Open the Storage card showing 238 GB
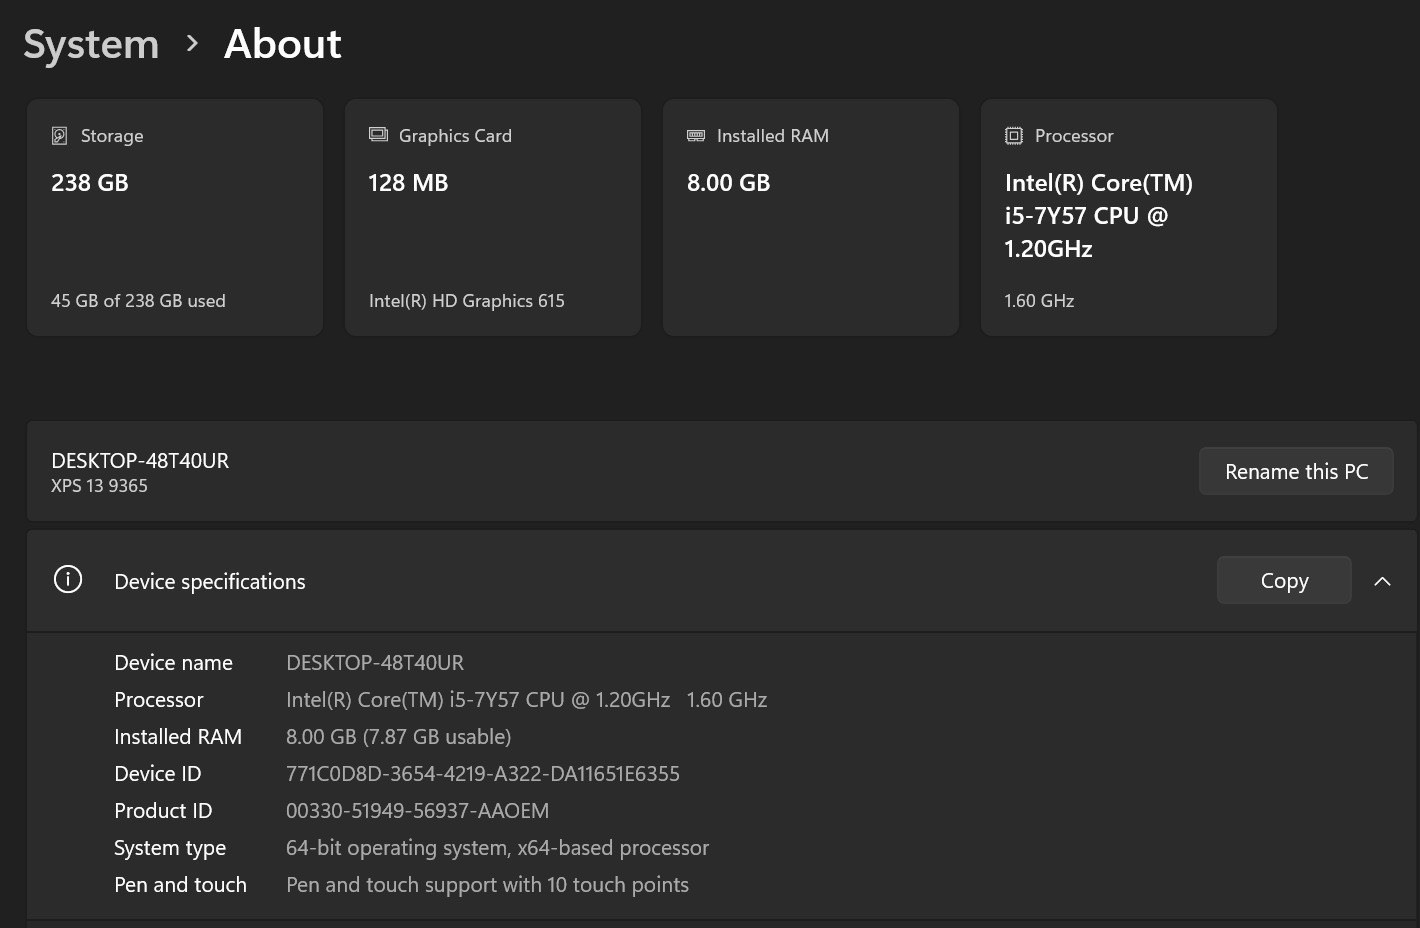Image resolution: width=1420 pixels, height=928 pixels. tap(175, 217)
